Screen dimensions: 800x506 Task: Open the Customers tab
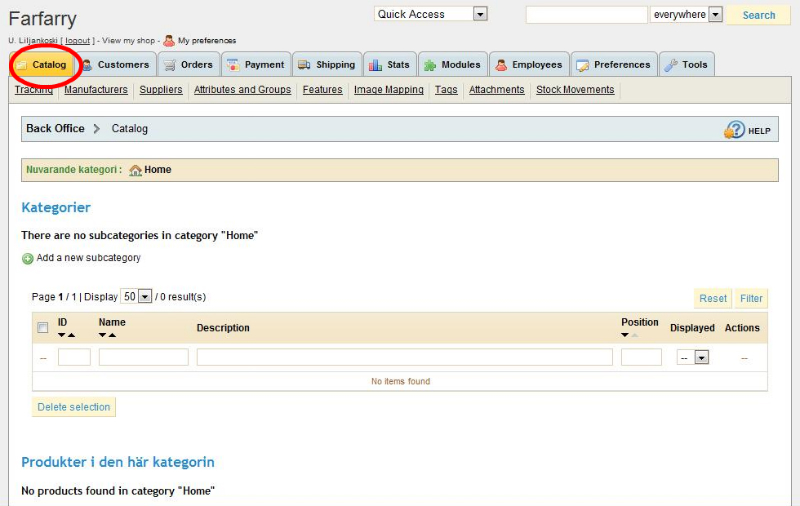coord(117,65)
